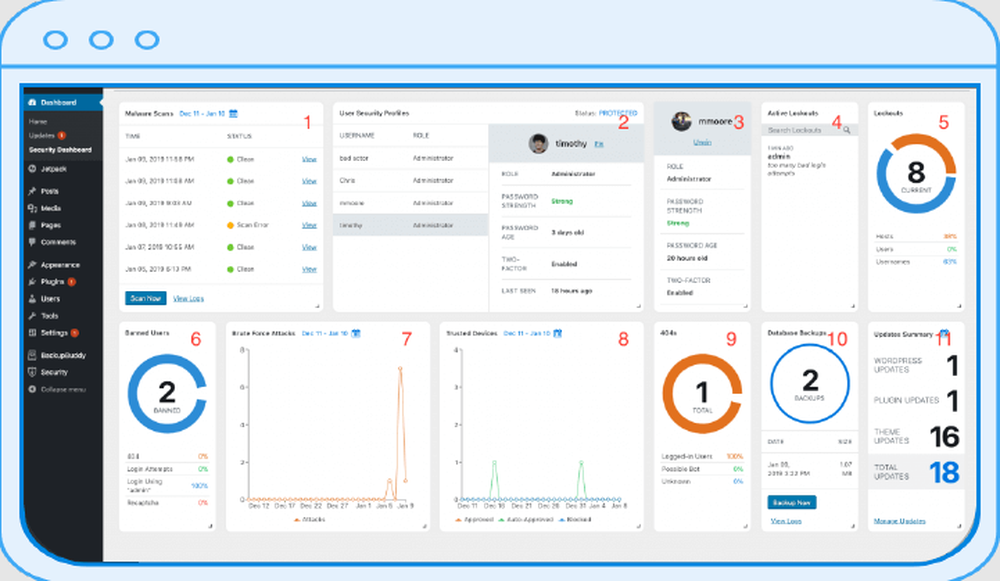
Task: Toggle the Attacks legend in chart
Action: click(x=309, y=520)
